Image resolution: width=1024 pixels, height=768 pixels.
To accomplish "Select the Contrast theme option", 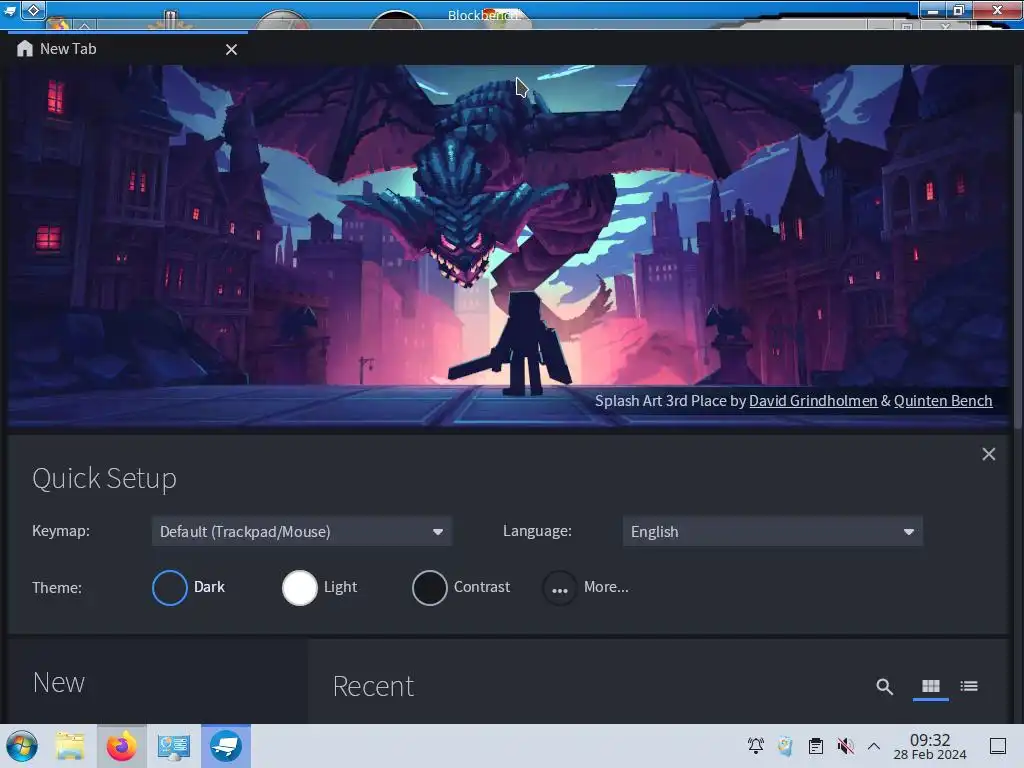I will 461,587.
